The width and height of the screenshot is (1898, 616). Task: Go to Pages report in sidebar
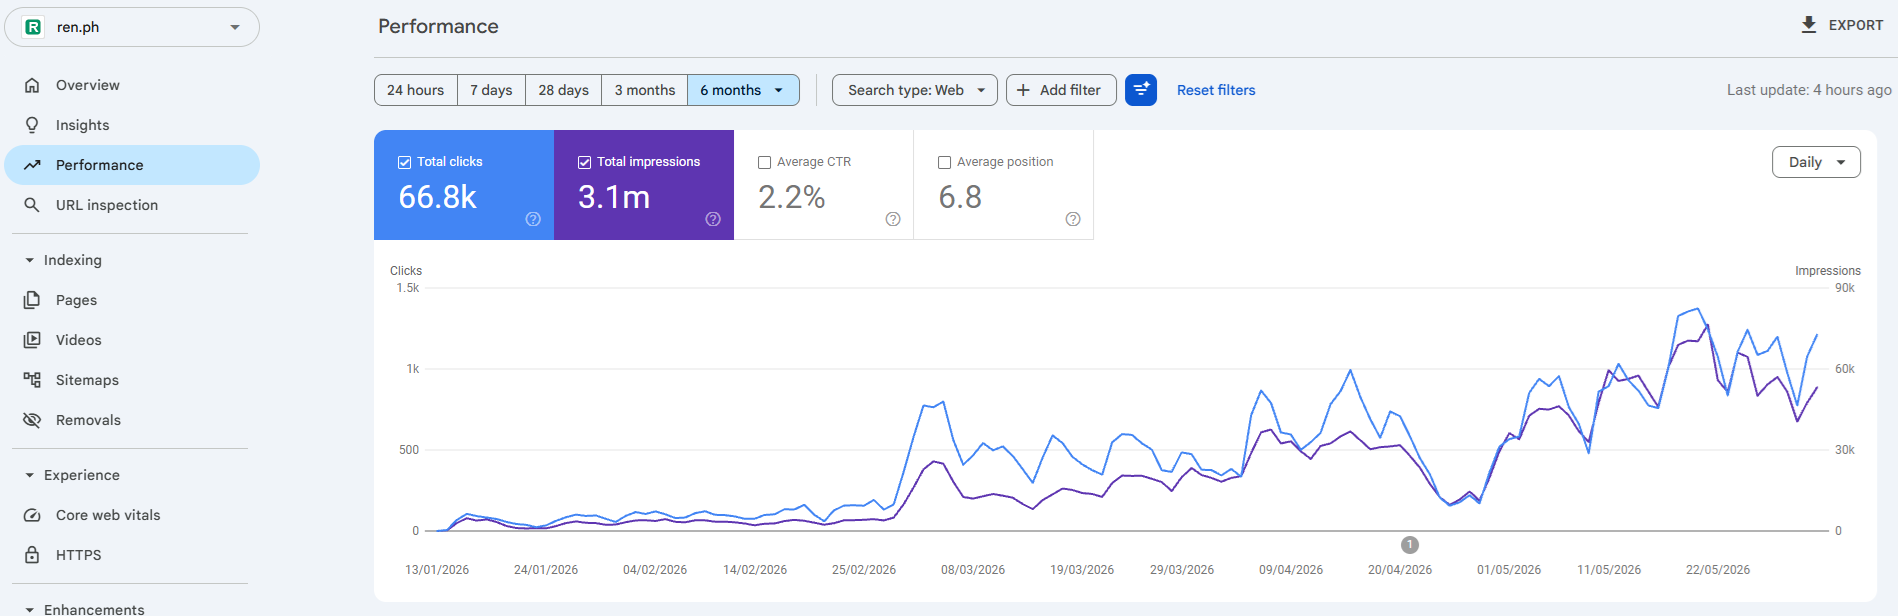pyautogui.click(x=132, y=300)
